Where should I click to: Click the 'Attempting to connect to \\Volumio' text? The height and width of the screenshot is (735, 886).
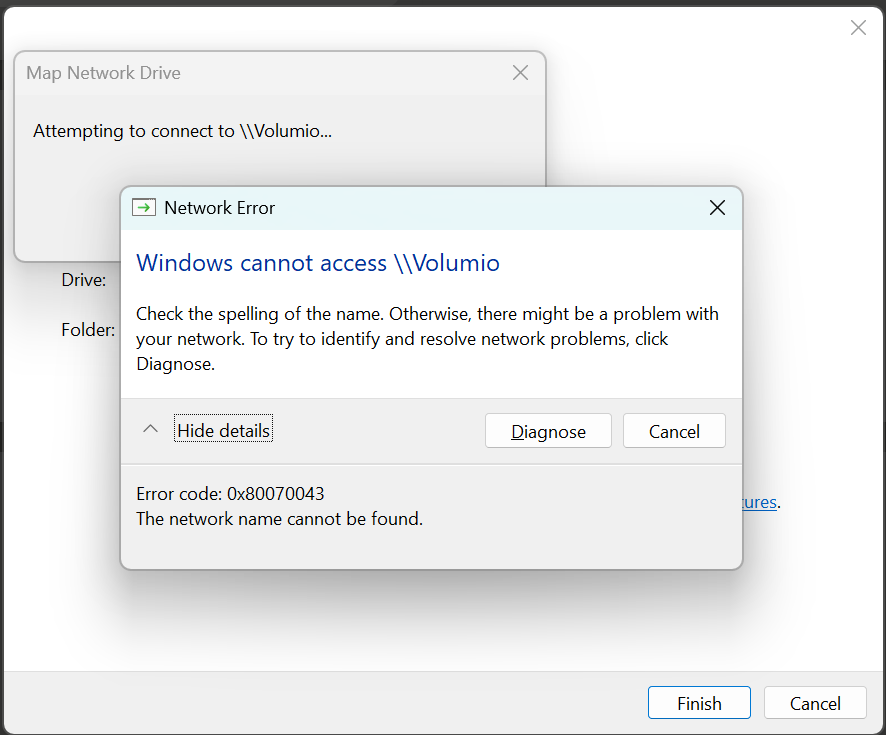pyautogui.click(x=182, y=131)
